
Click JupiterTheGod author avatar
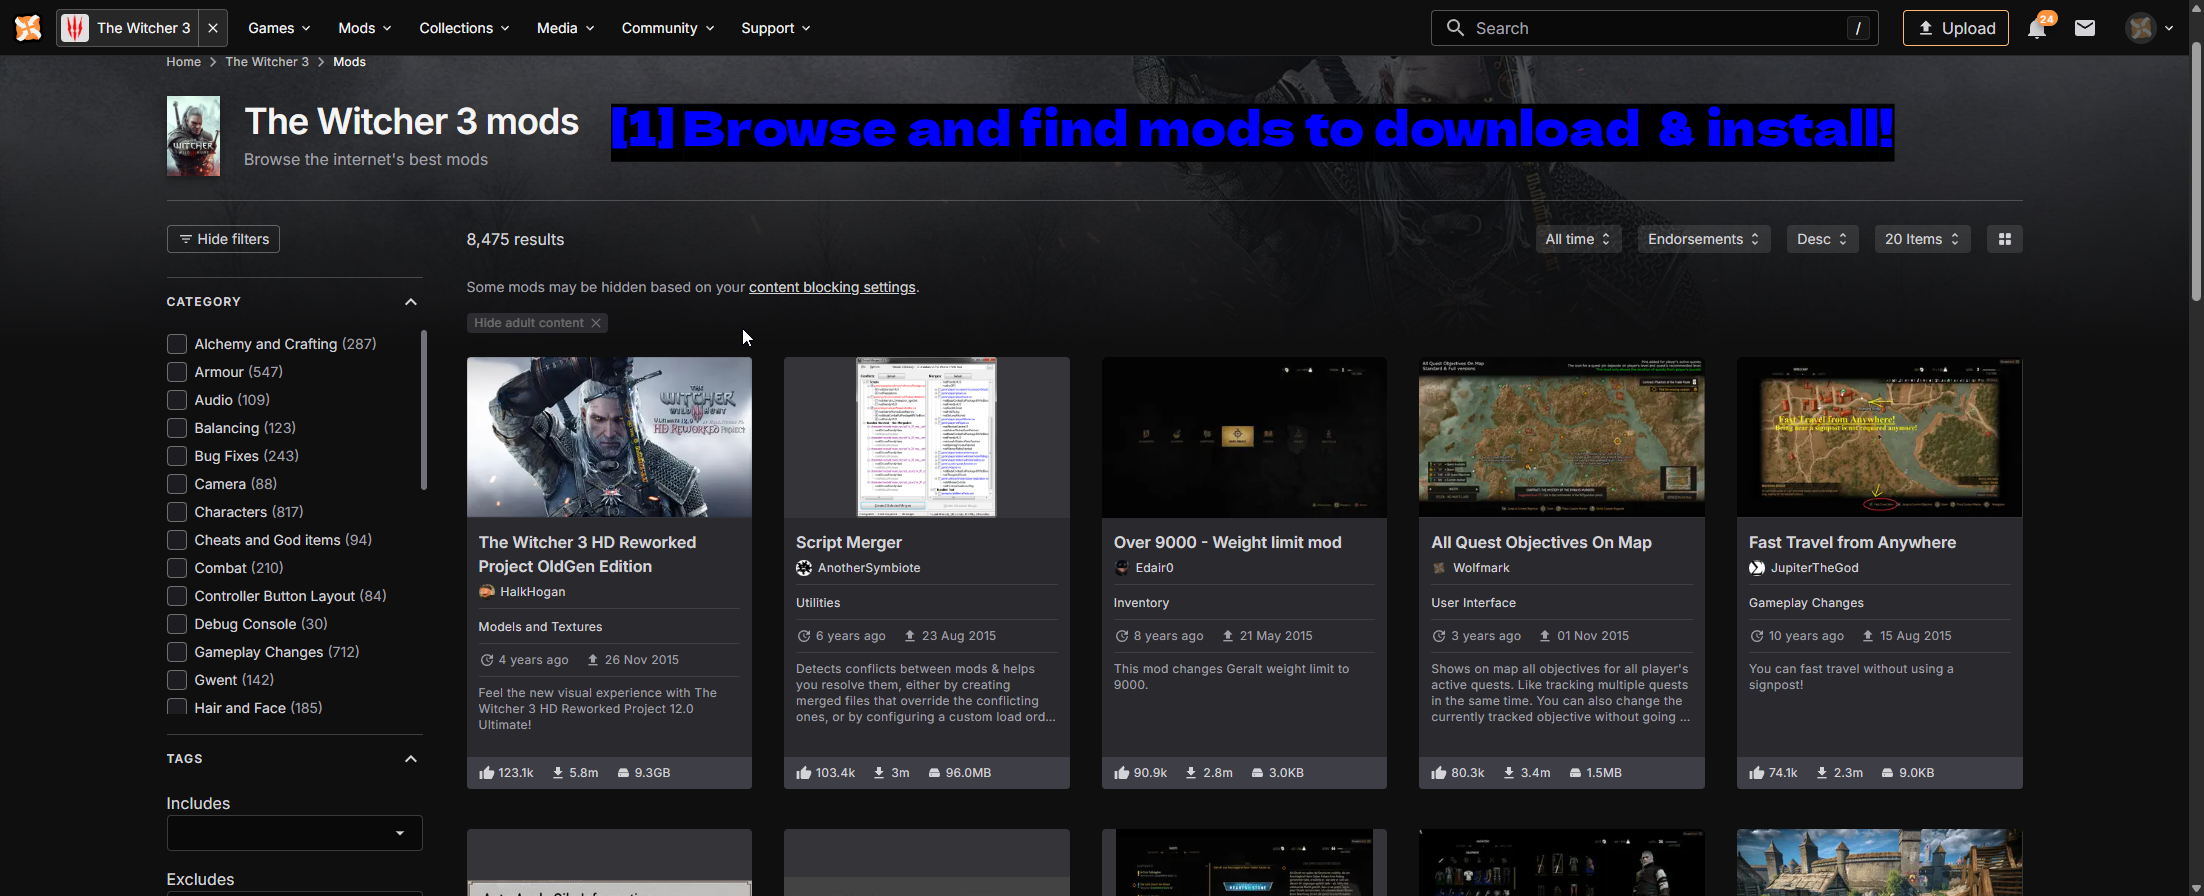click(x=1757, y=568)
